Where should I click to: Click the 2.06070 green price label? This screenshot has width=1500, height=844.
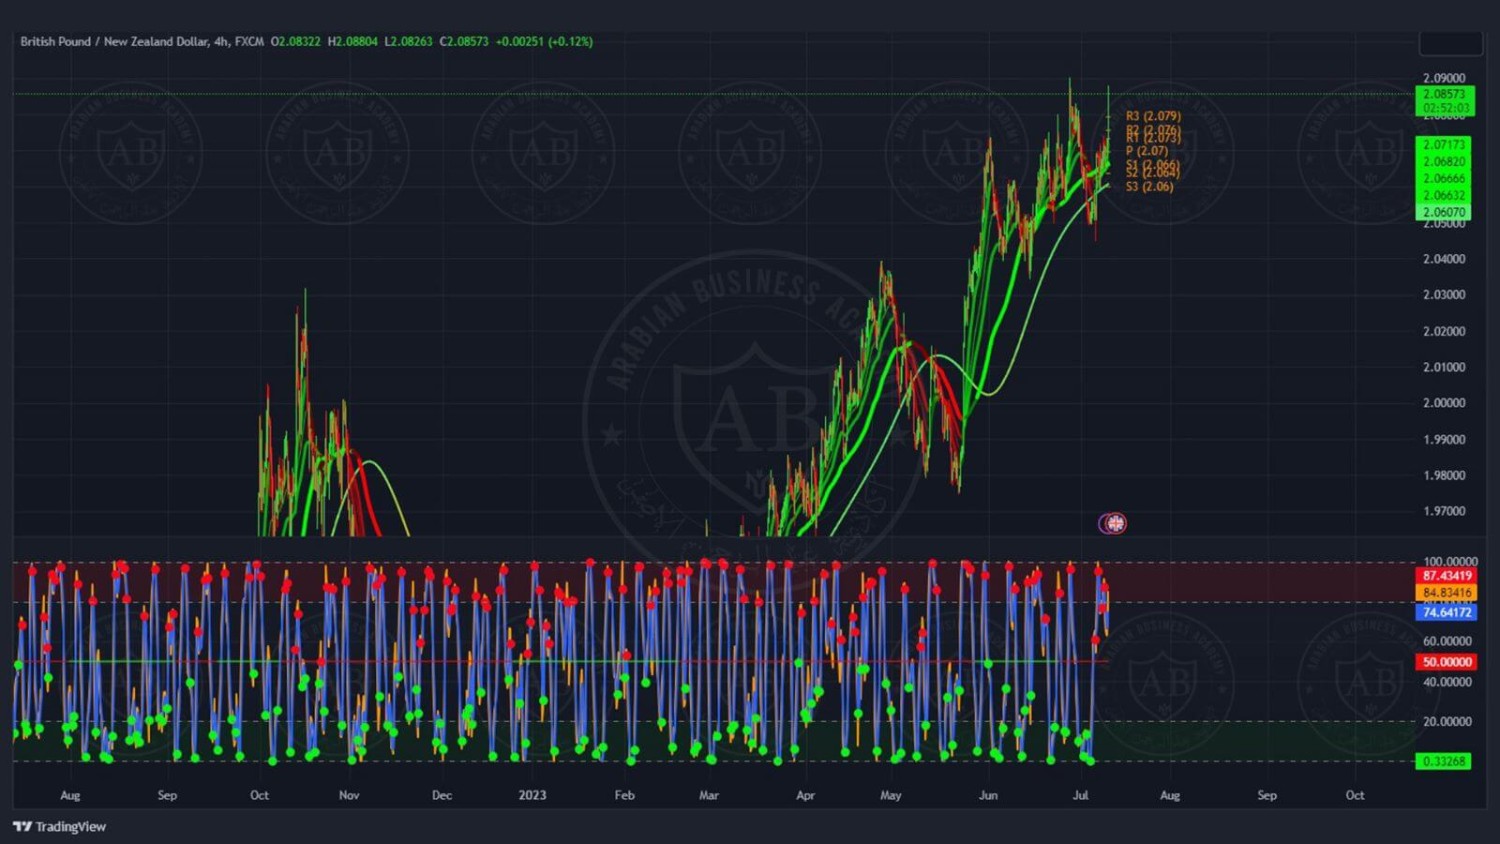click(x=1443, y=212)
